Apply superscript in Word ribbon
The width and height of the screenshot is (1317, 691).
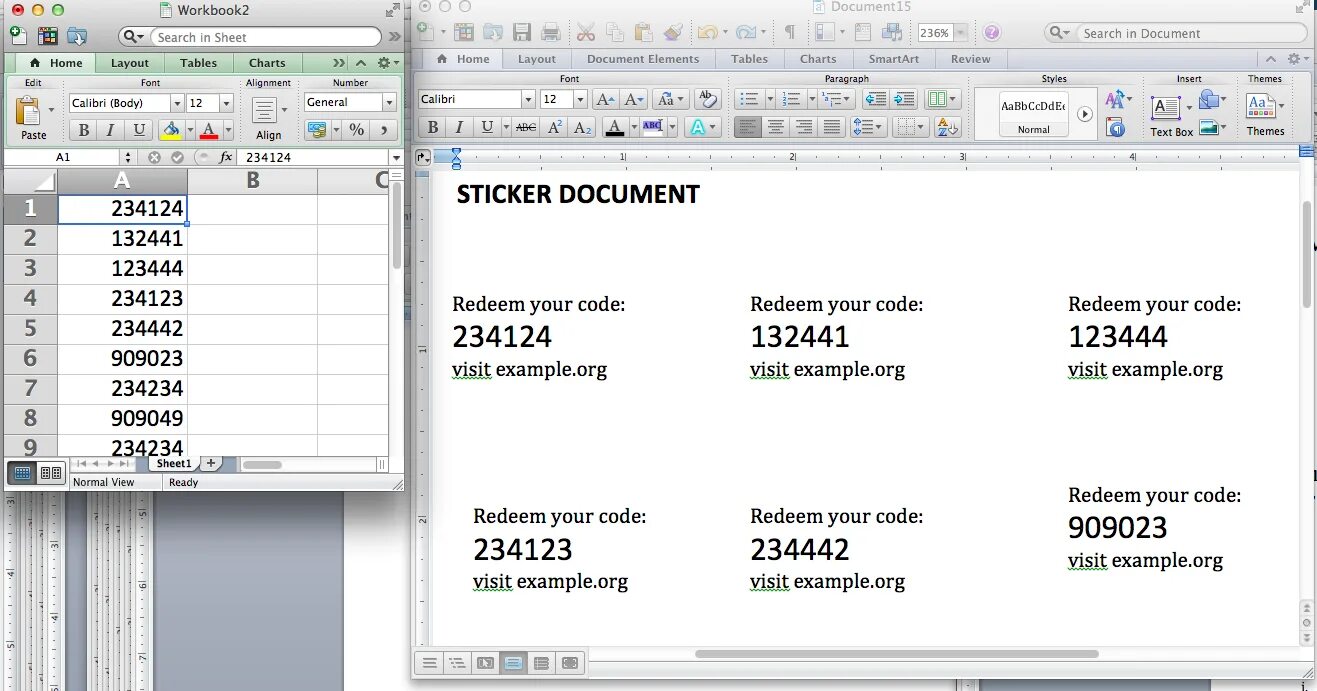[554, 127]
